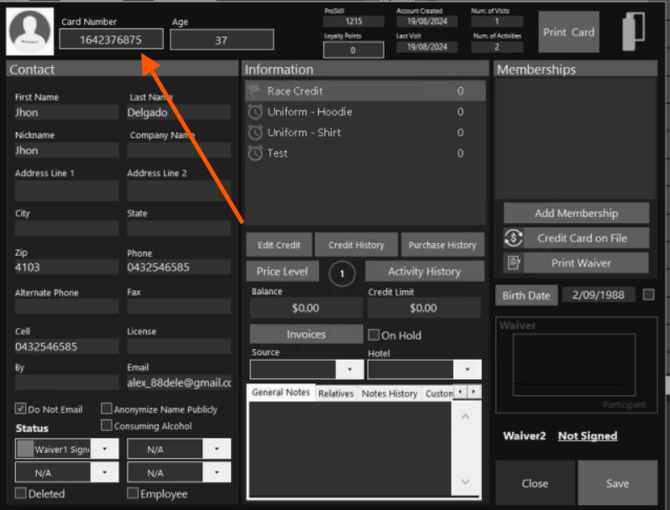This screenshot has height=510, width=670.
Task: Click the clock icon beside Uniform - Hoodie
Action: (255, 112)
